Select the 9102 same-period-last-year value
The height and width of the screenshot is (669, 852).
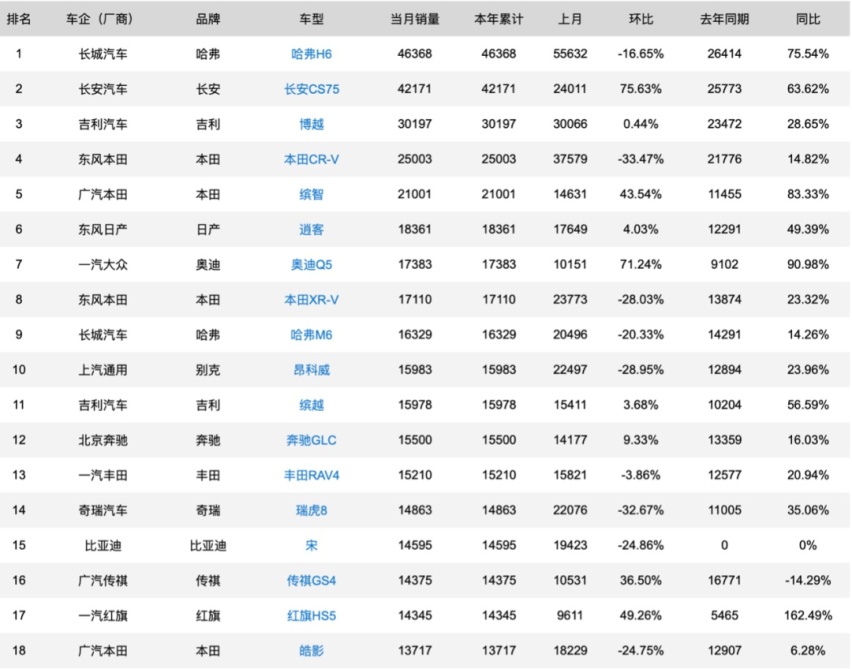pyautogui.click(x=724, y=265)
